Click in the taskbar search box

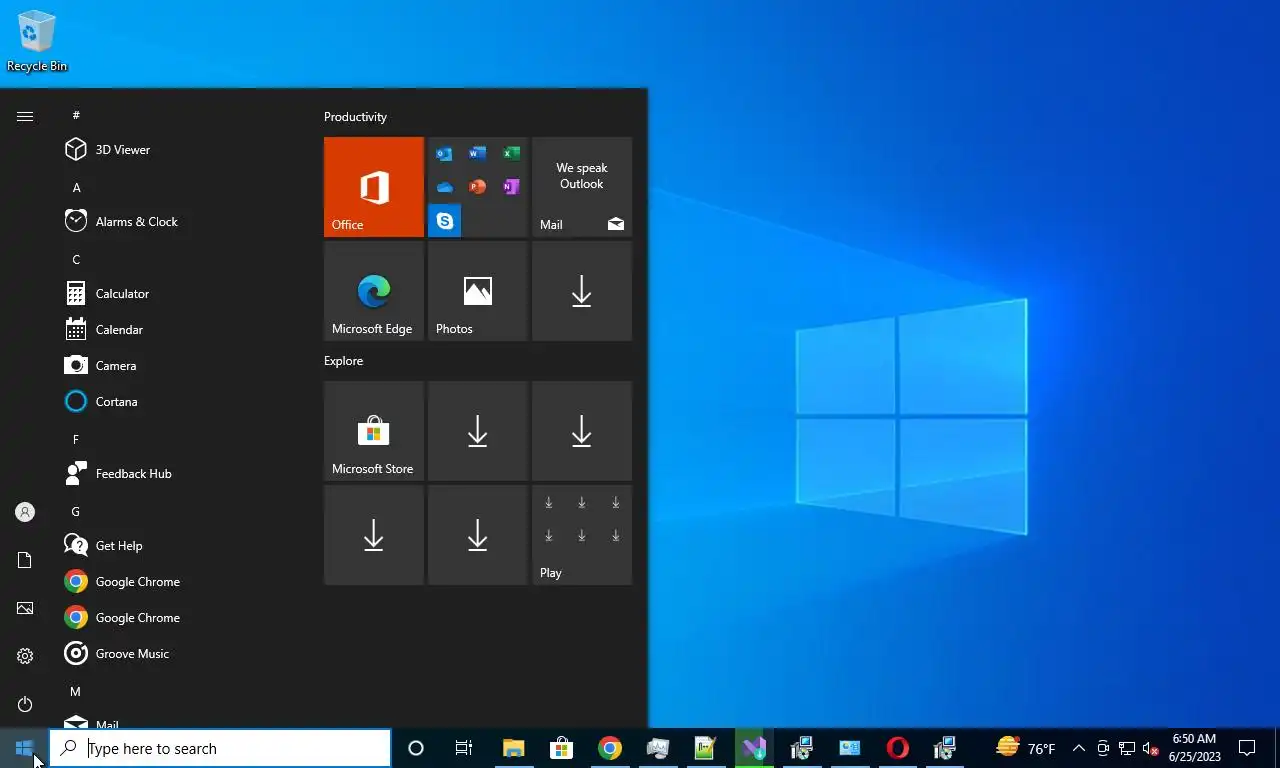pos(220,748)
